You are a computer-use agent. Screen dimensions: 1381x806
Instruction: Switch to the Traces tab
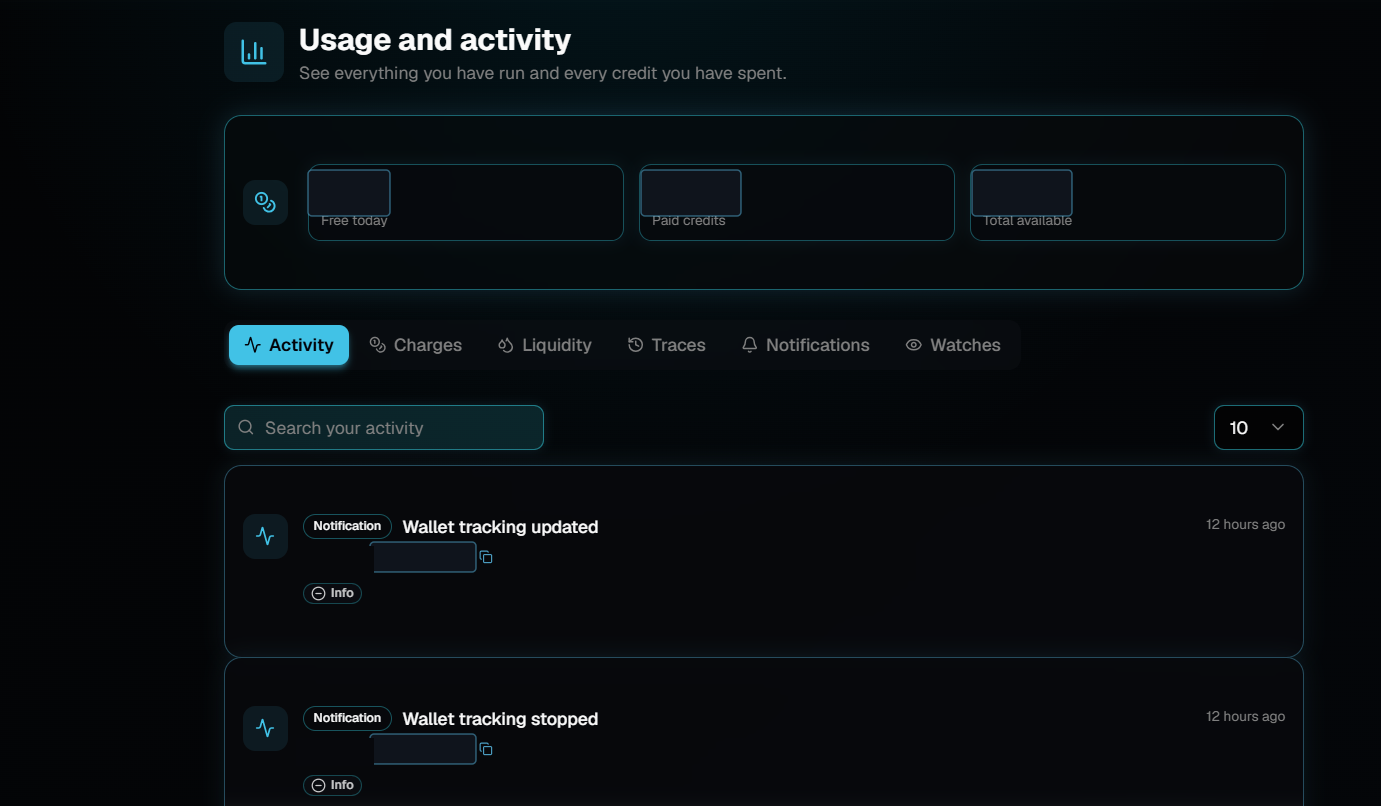pos(666,345)
